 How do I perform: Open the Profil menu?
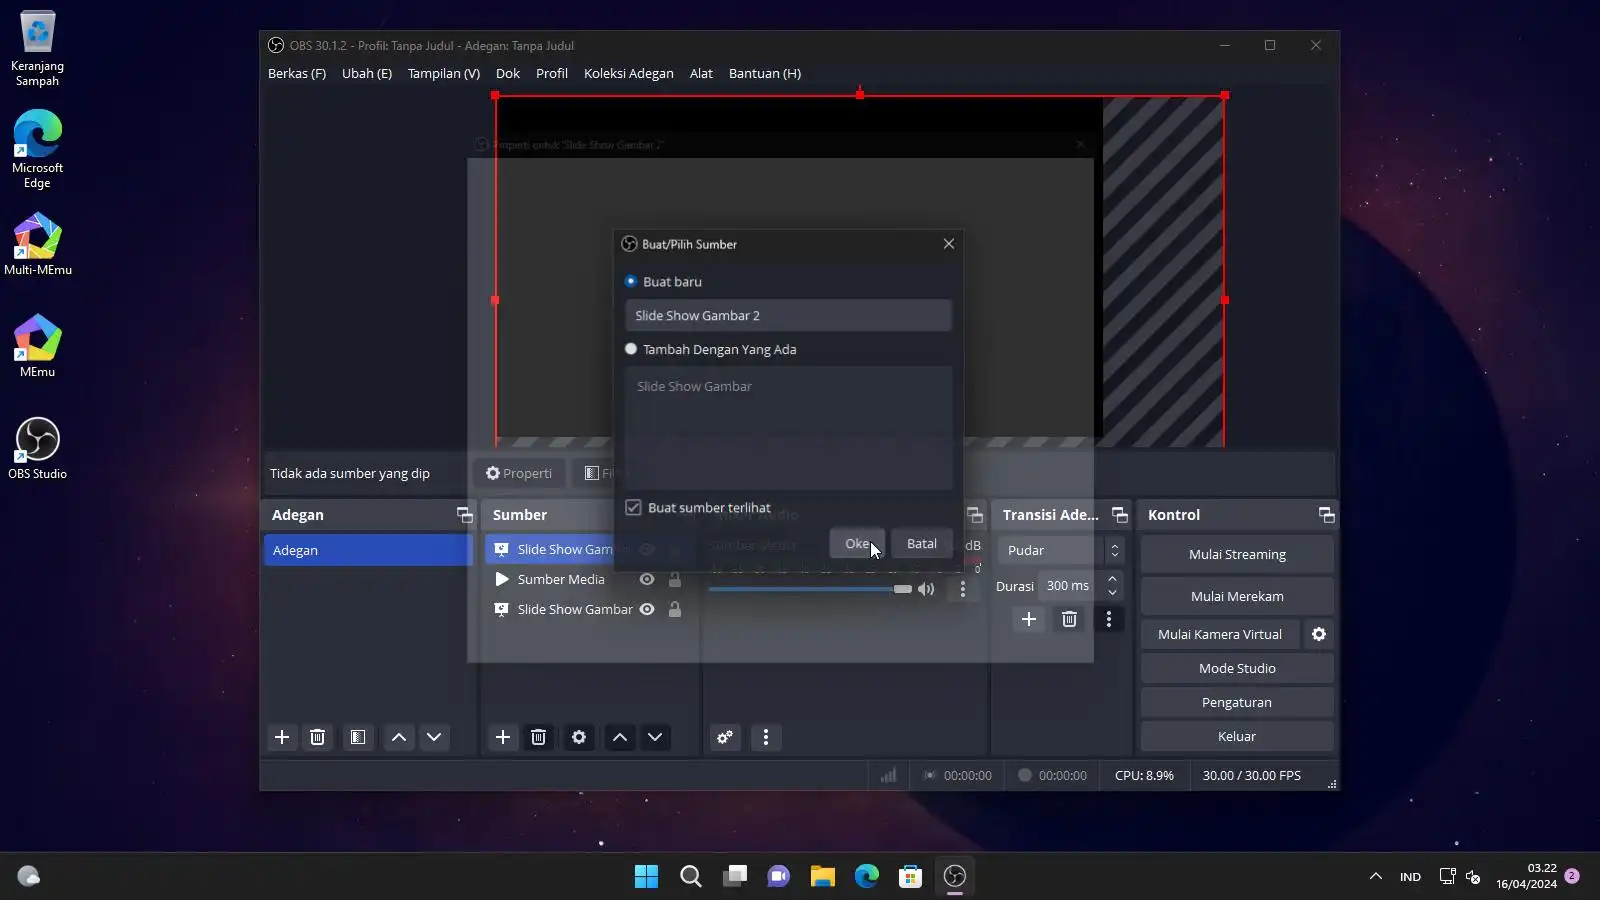click(552, 73)
